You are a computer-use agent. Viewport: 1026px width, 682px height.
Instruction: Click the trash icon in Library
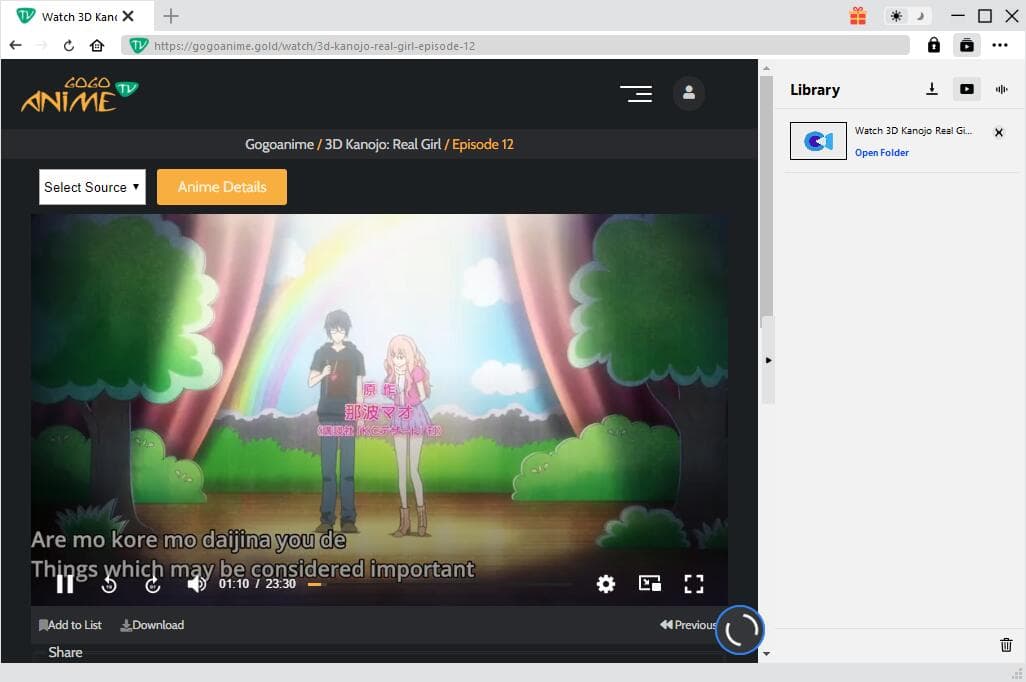click(1006, 645)
